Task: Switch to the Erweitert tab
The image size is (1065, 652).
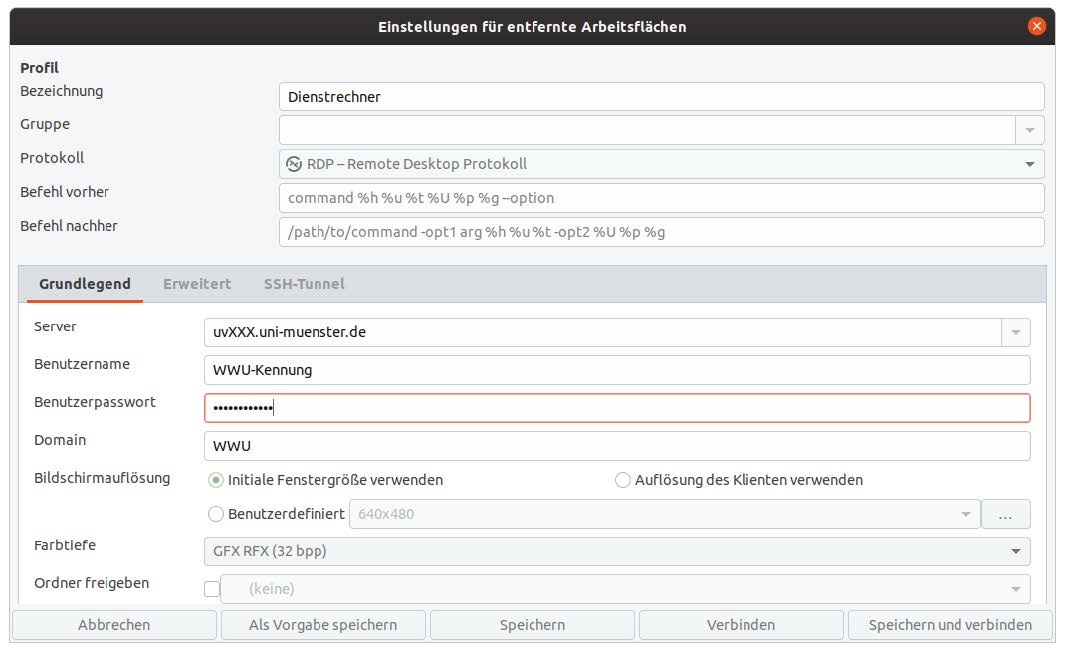Action: tap(197, 284)
